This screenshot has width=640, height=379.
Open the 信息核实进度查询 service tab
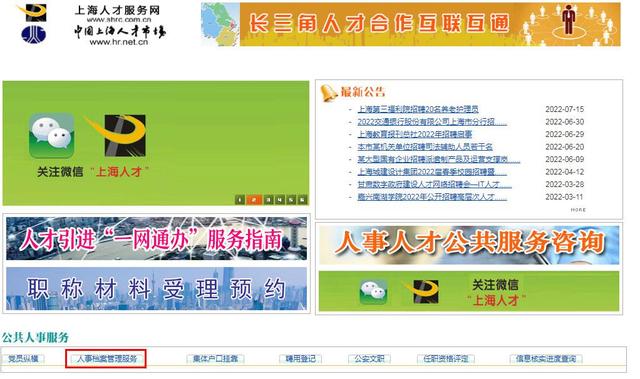click(546, 359)
